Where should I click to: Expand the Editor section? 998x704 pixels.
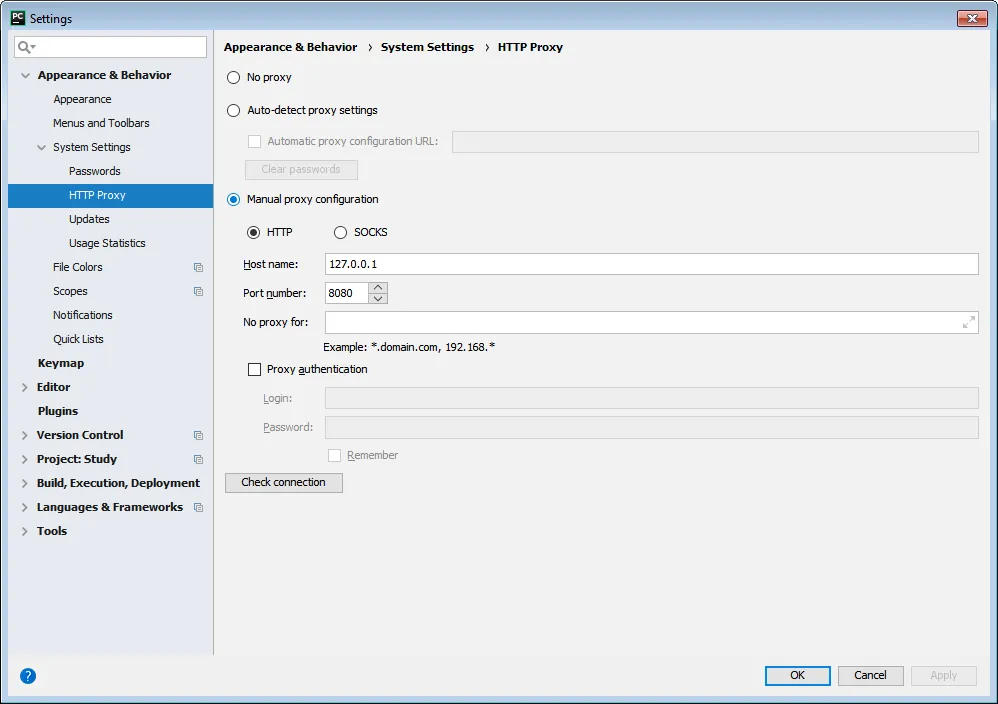(x=25, y=387)
